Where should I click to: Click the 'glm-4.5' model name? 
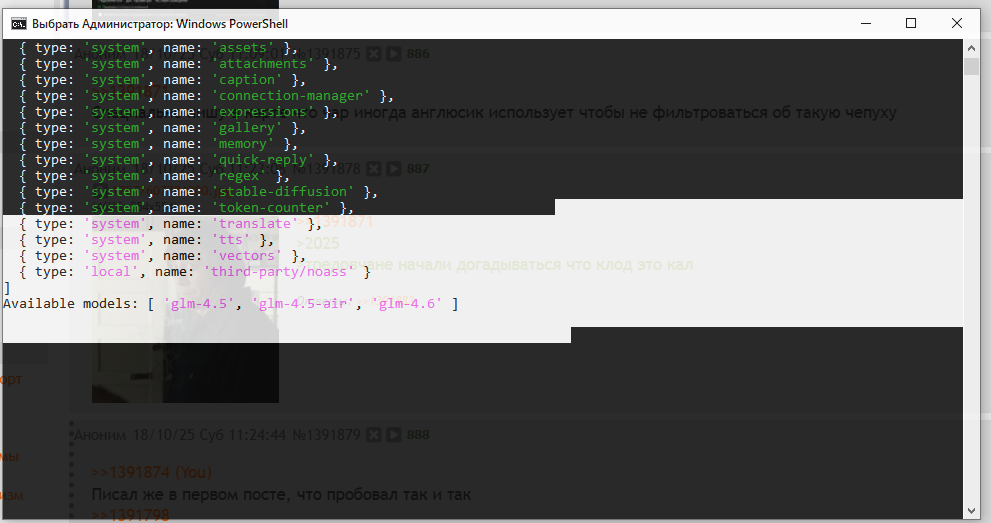click(x=198, y=304)
